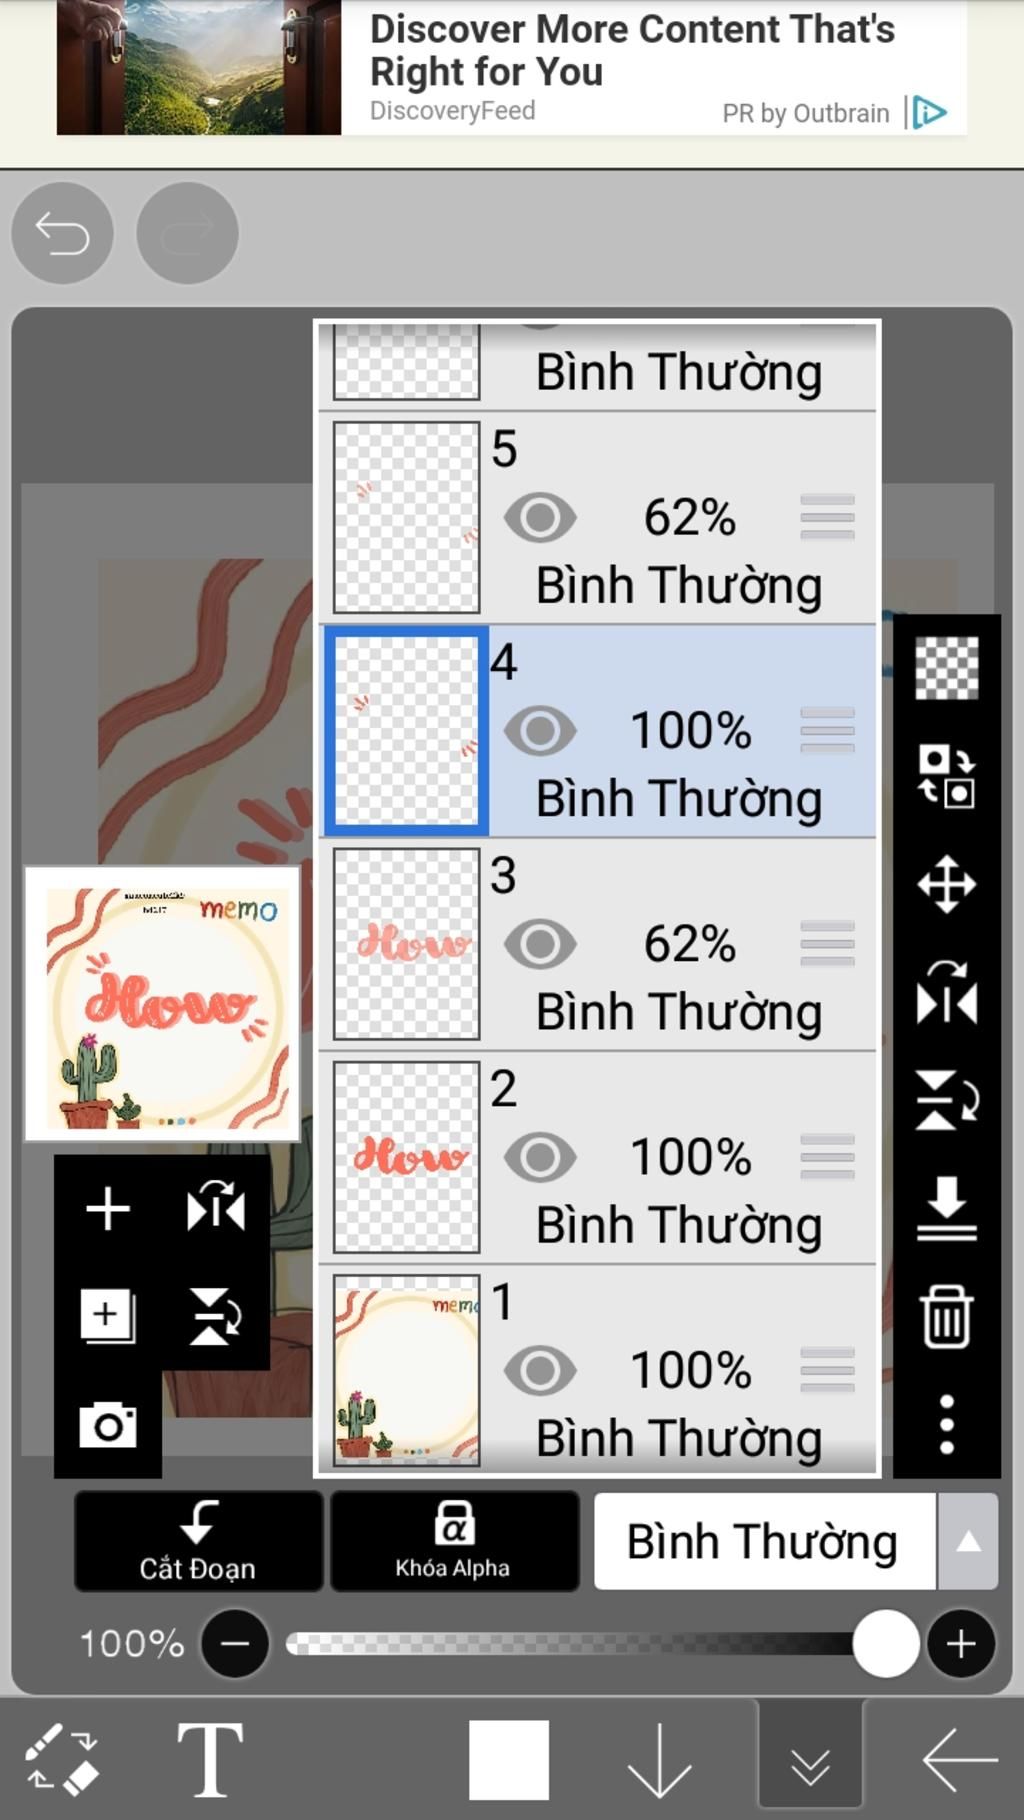Viewport: 1024px width, 1820px height.
Task: Select the move layer cross-arrows icon
Action: point(946,884)
